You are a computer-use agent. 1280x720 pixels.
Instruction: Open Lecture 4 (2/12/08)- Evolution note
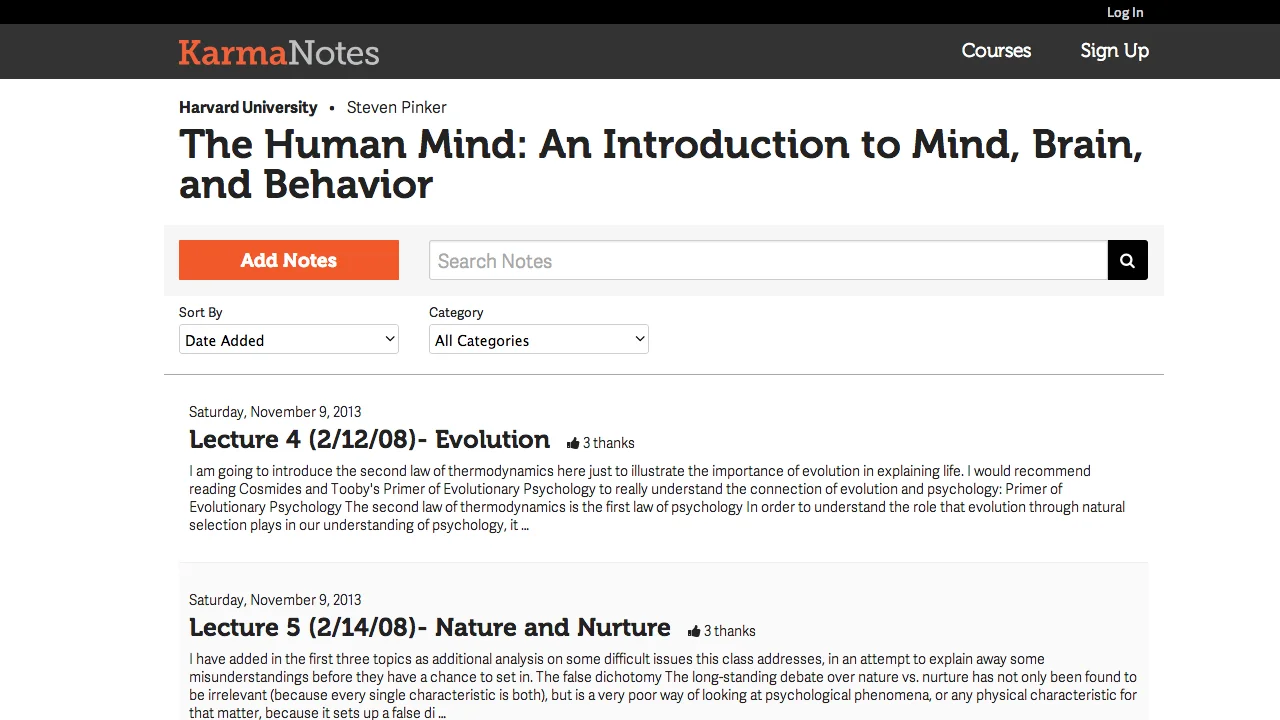point(369,439)
